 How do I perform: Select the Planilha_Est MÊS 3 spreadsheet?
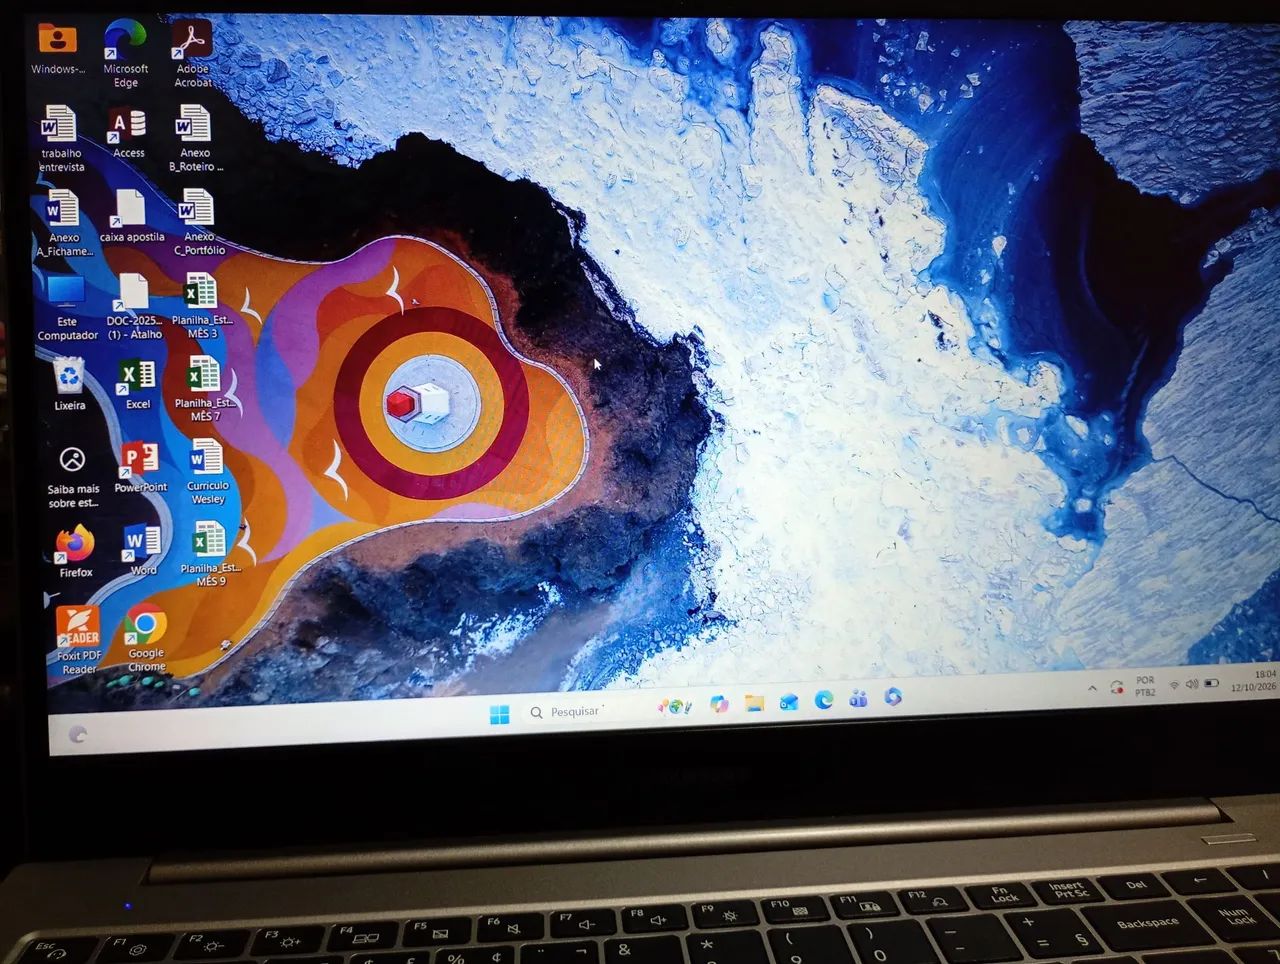[x=202, y=307]
